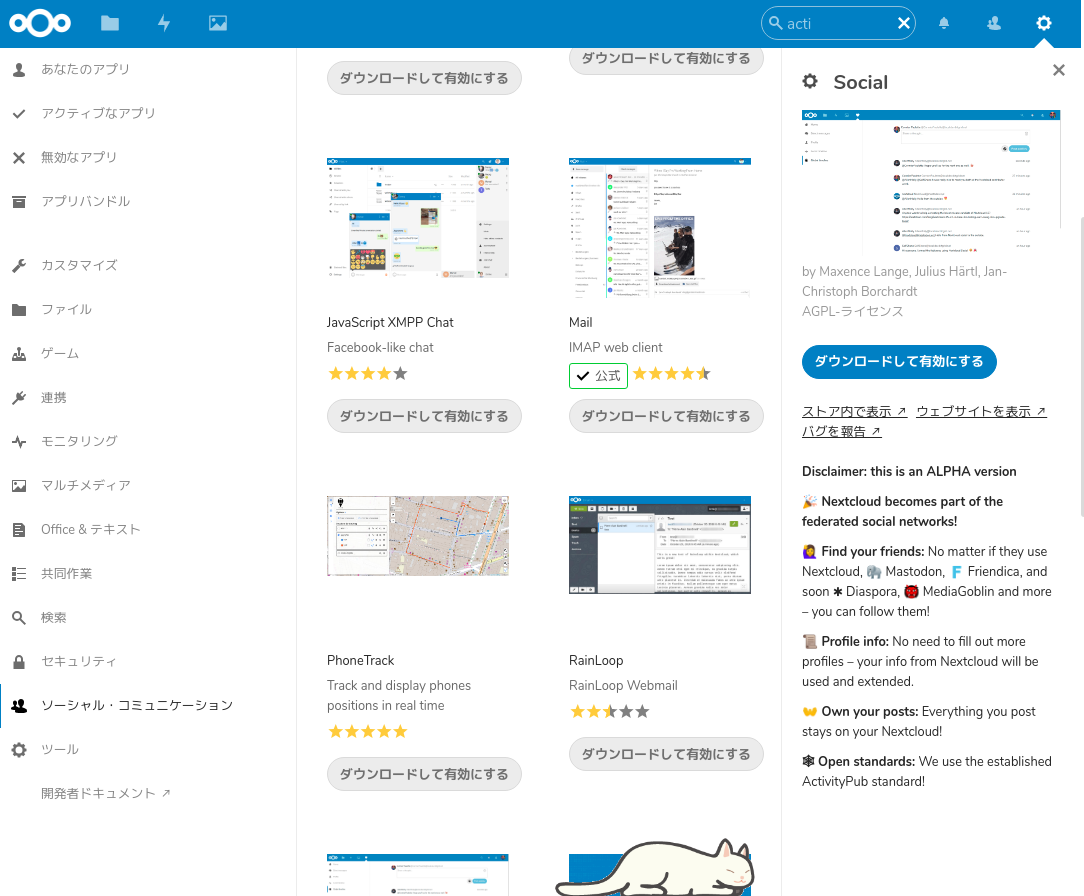Click the lock icon beside セキュリティ
Screen dimensions: 1084x896
[19, 662]
